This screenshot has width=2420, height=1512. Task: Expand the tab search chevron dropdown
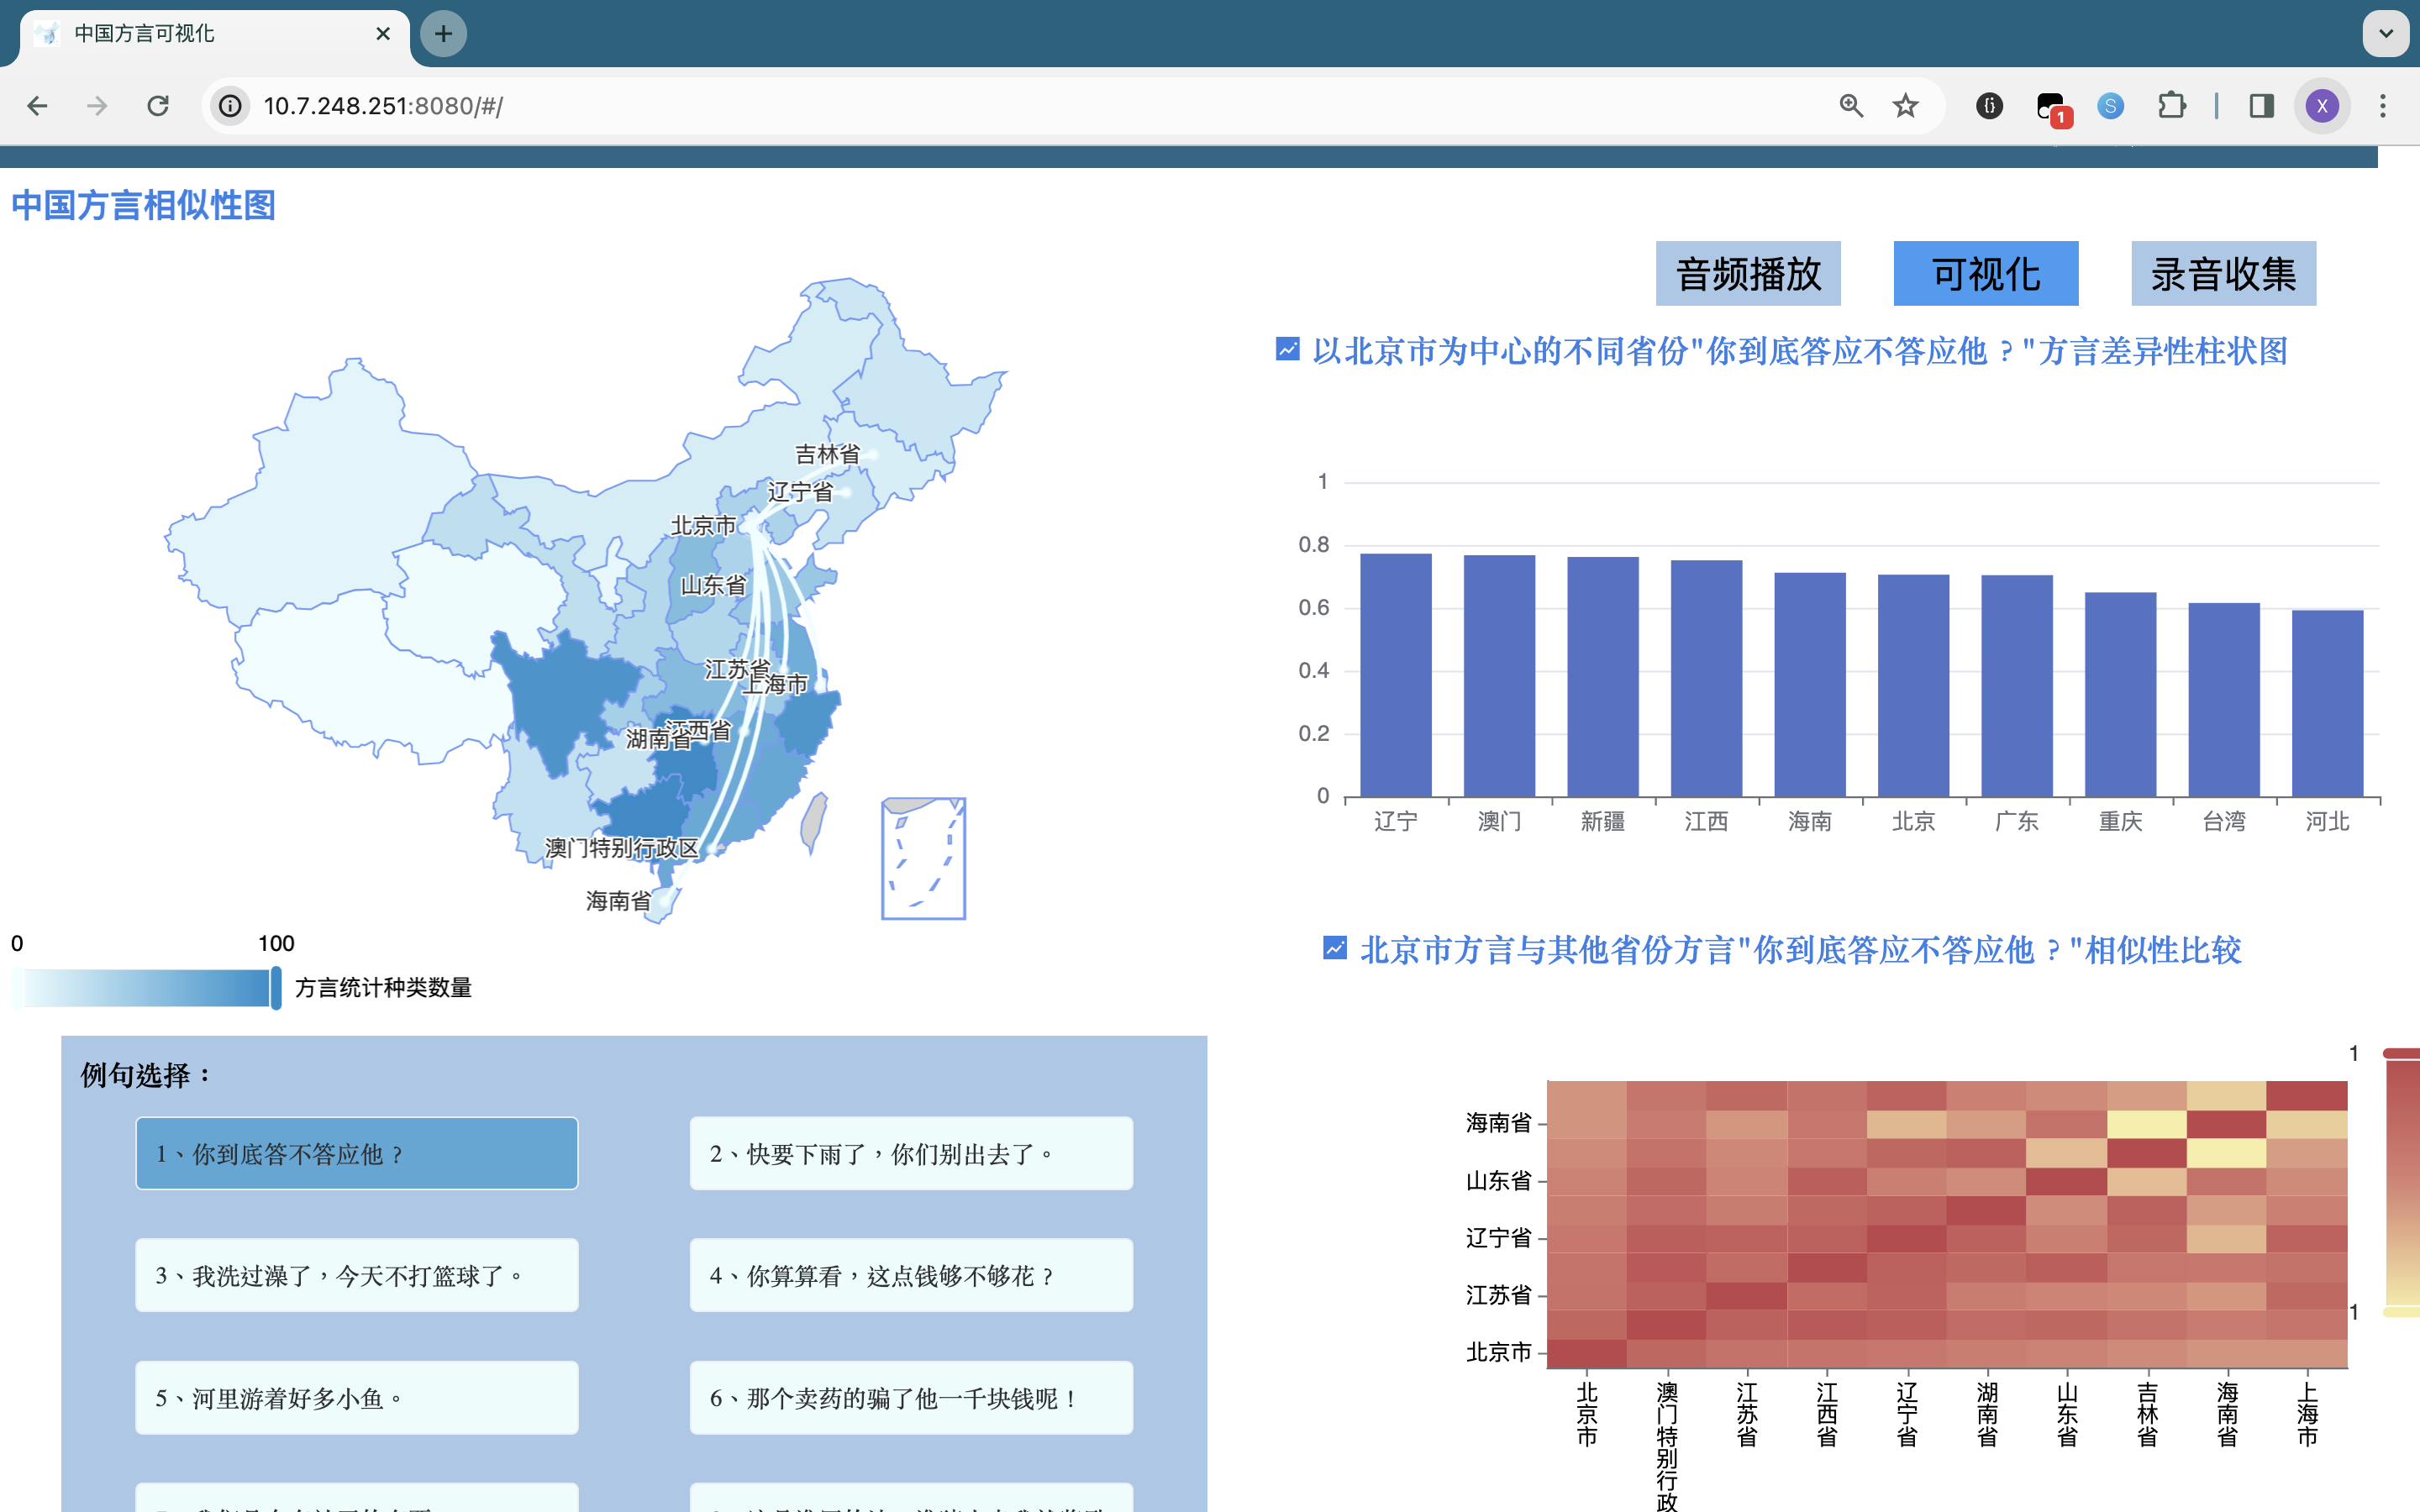coord(2386,34)
